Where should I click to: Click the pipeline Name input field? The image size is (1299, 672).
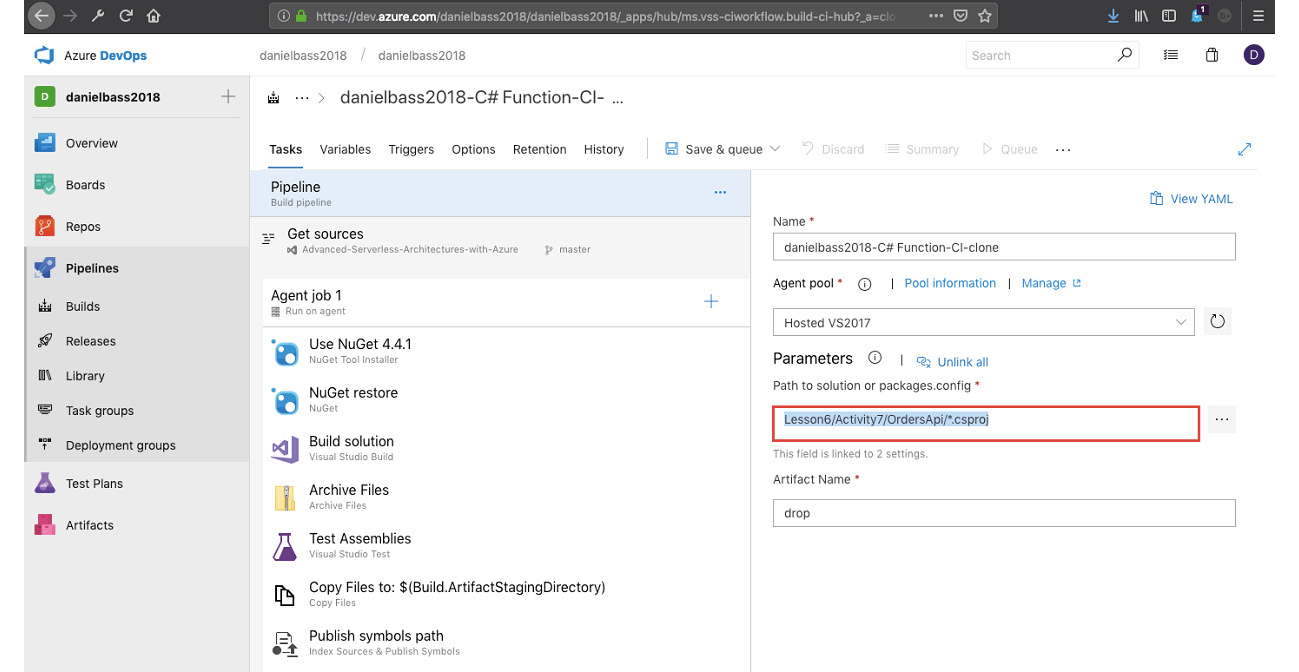[1004, 247]
